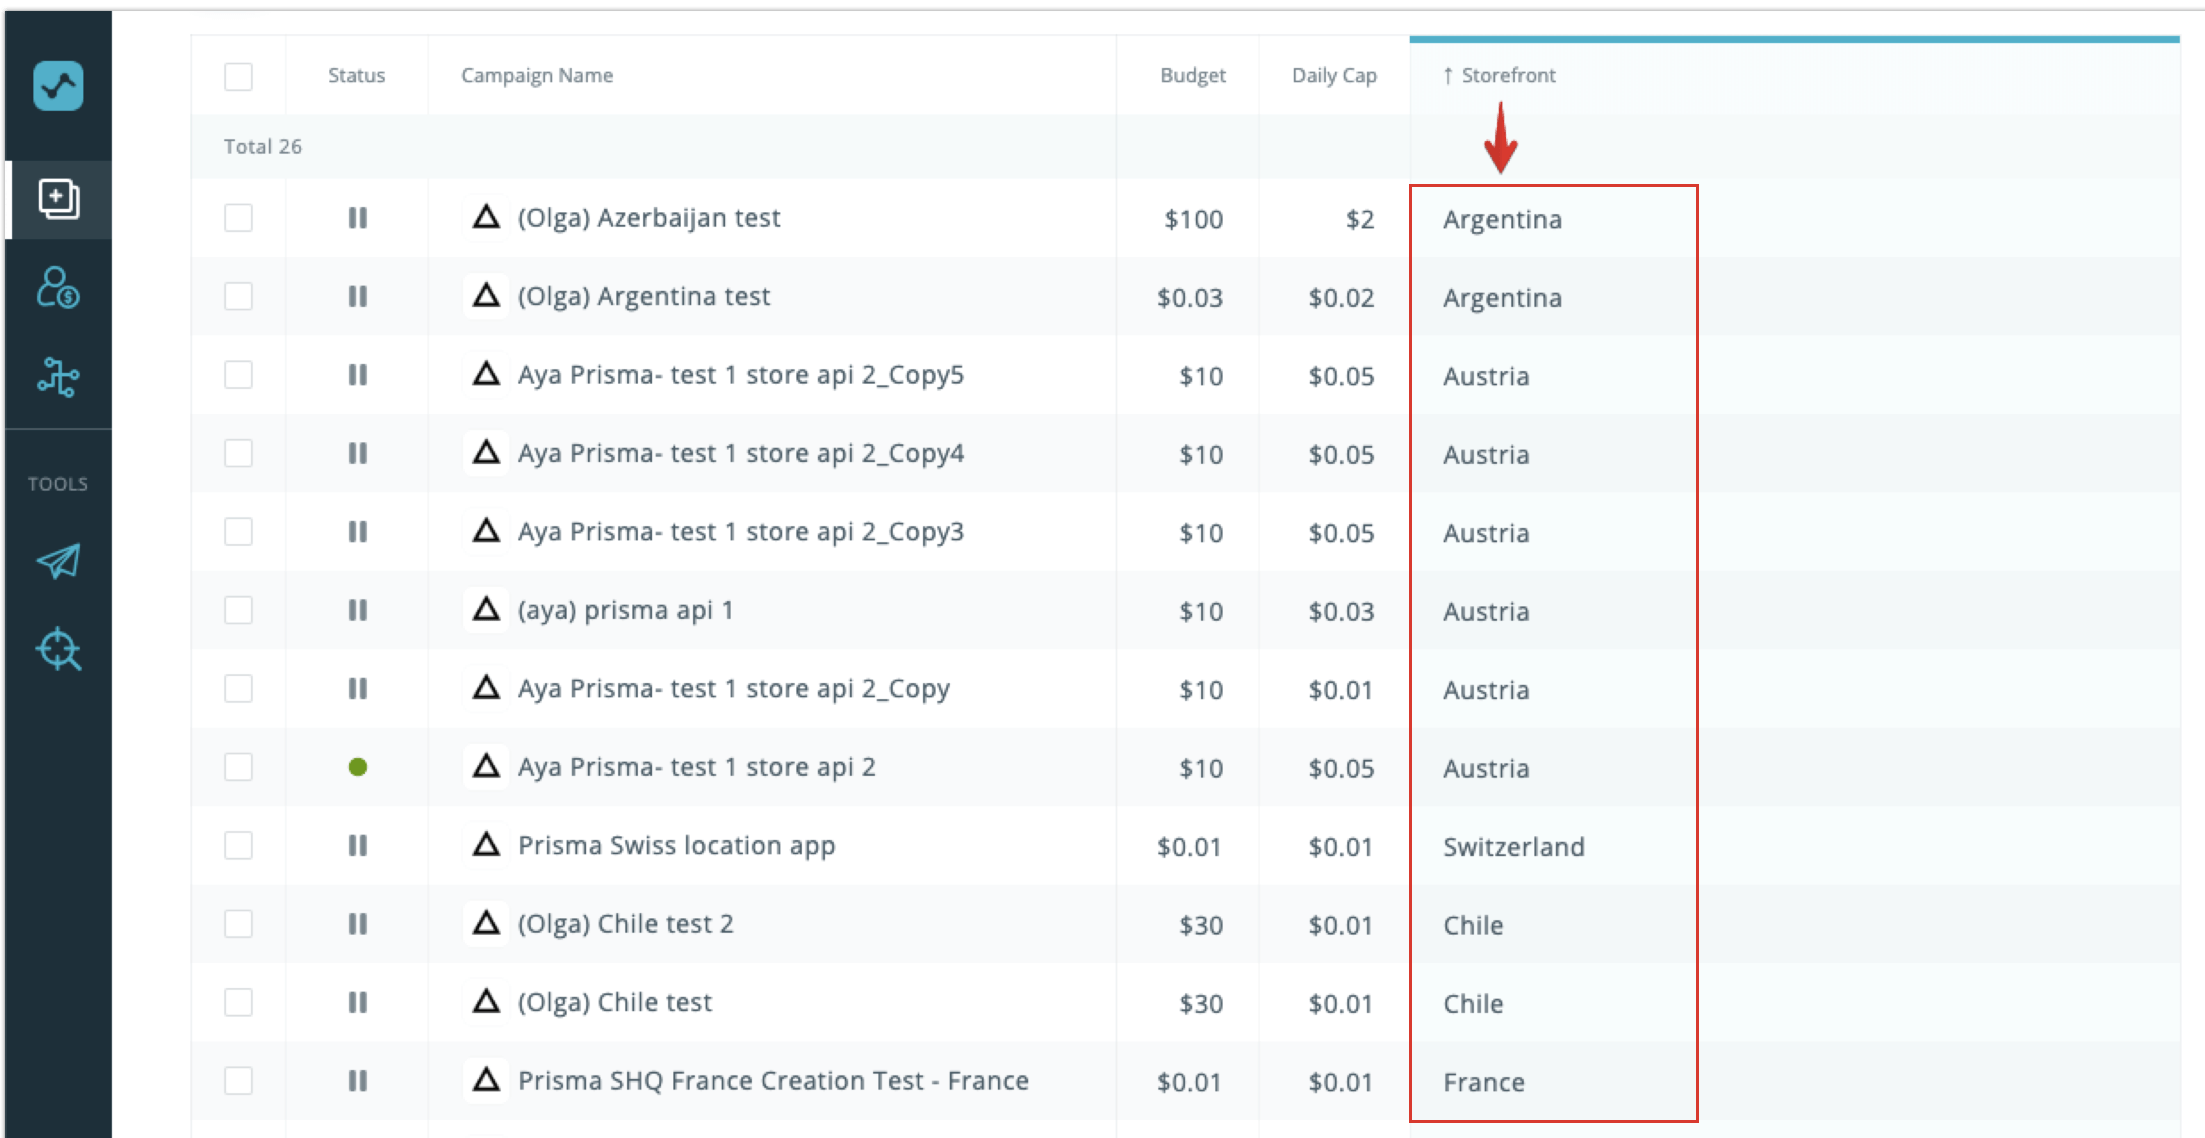Viewport: 2205px width, 1138px height.
Task: Sort by the Budget column header
Action: point(1192,75)
